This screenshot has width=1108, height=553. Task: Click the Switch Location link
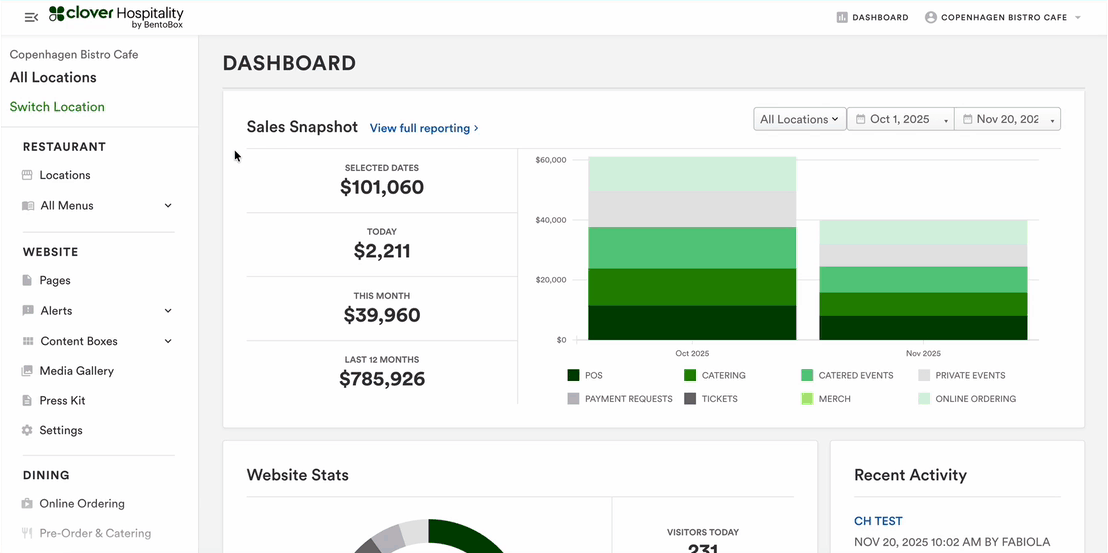(57, 107)
